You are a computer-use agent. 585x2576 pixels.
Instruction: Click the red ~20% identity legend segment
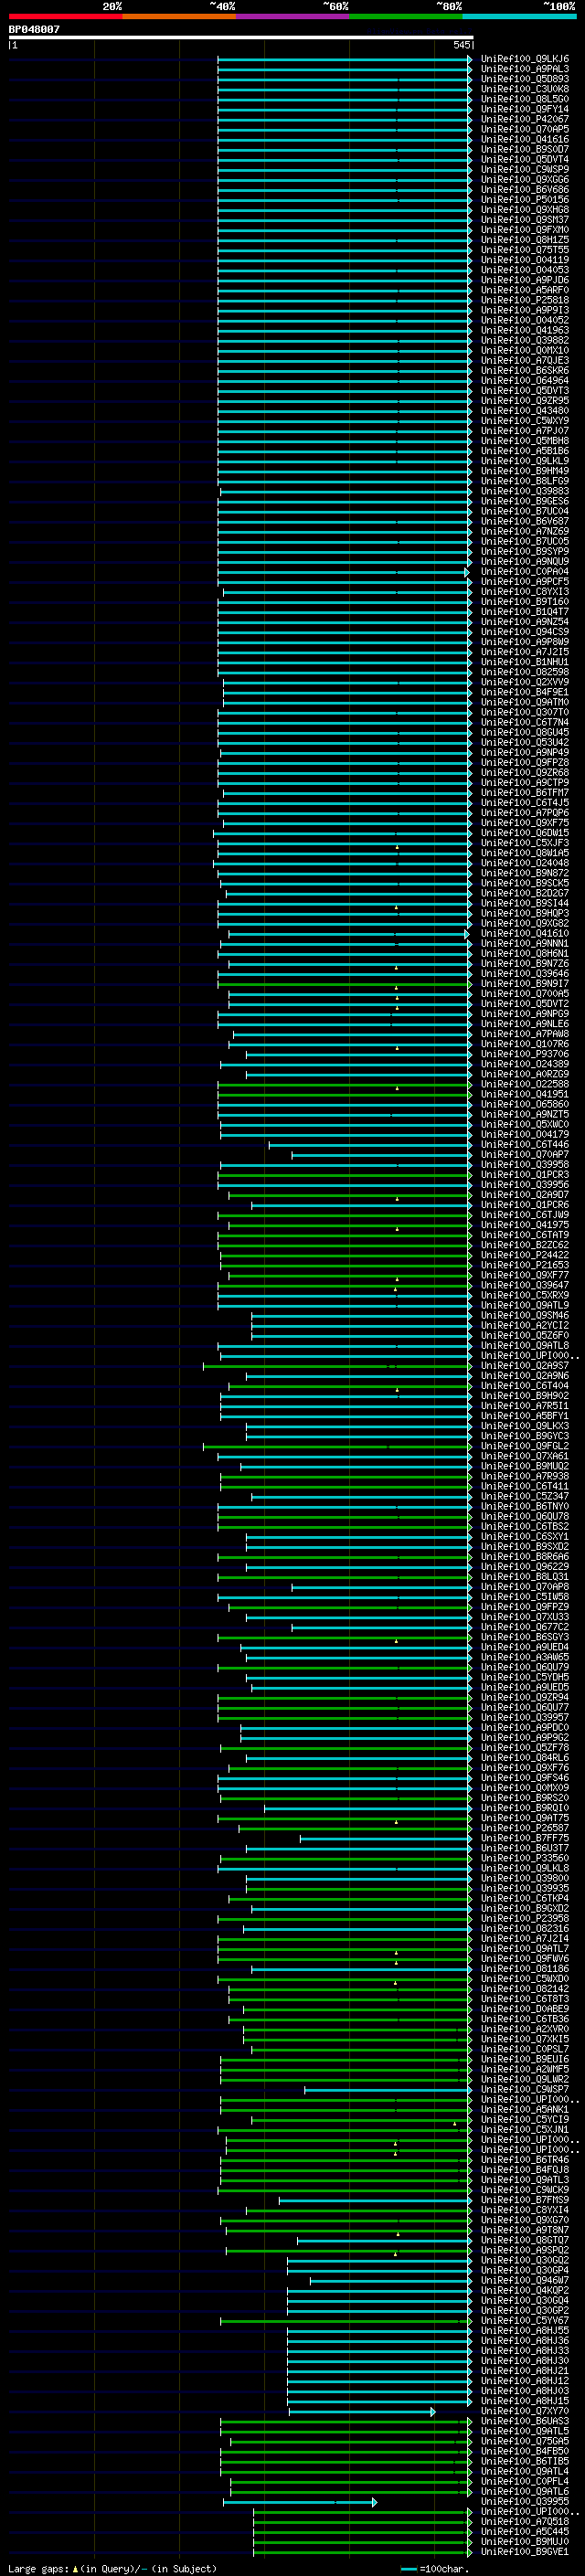[x=65, y=16]
